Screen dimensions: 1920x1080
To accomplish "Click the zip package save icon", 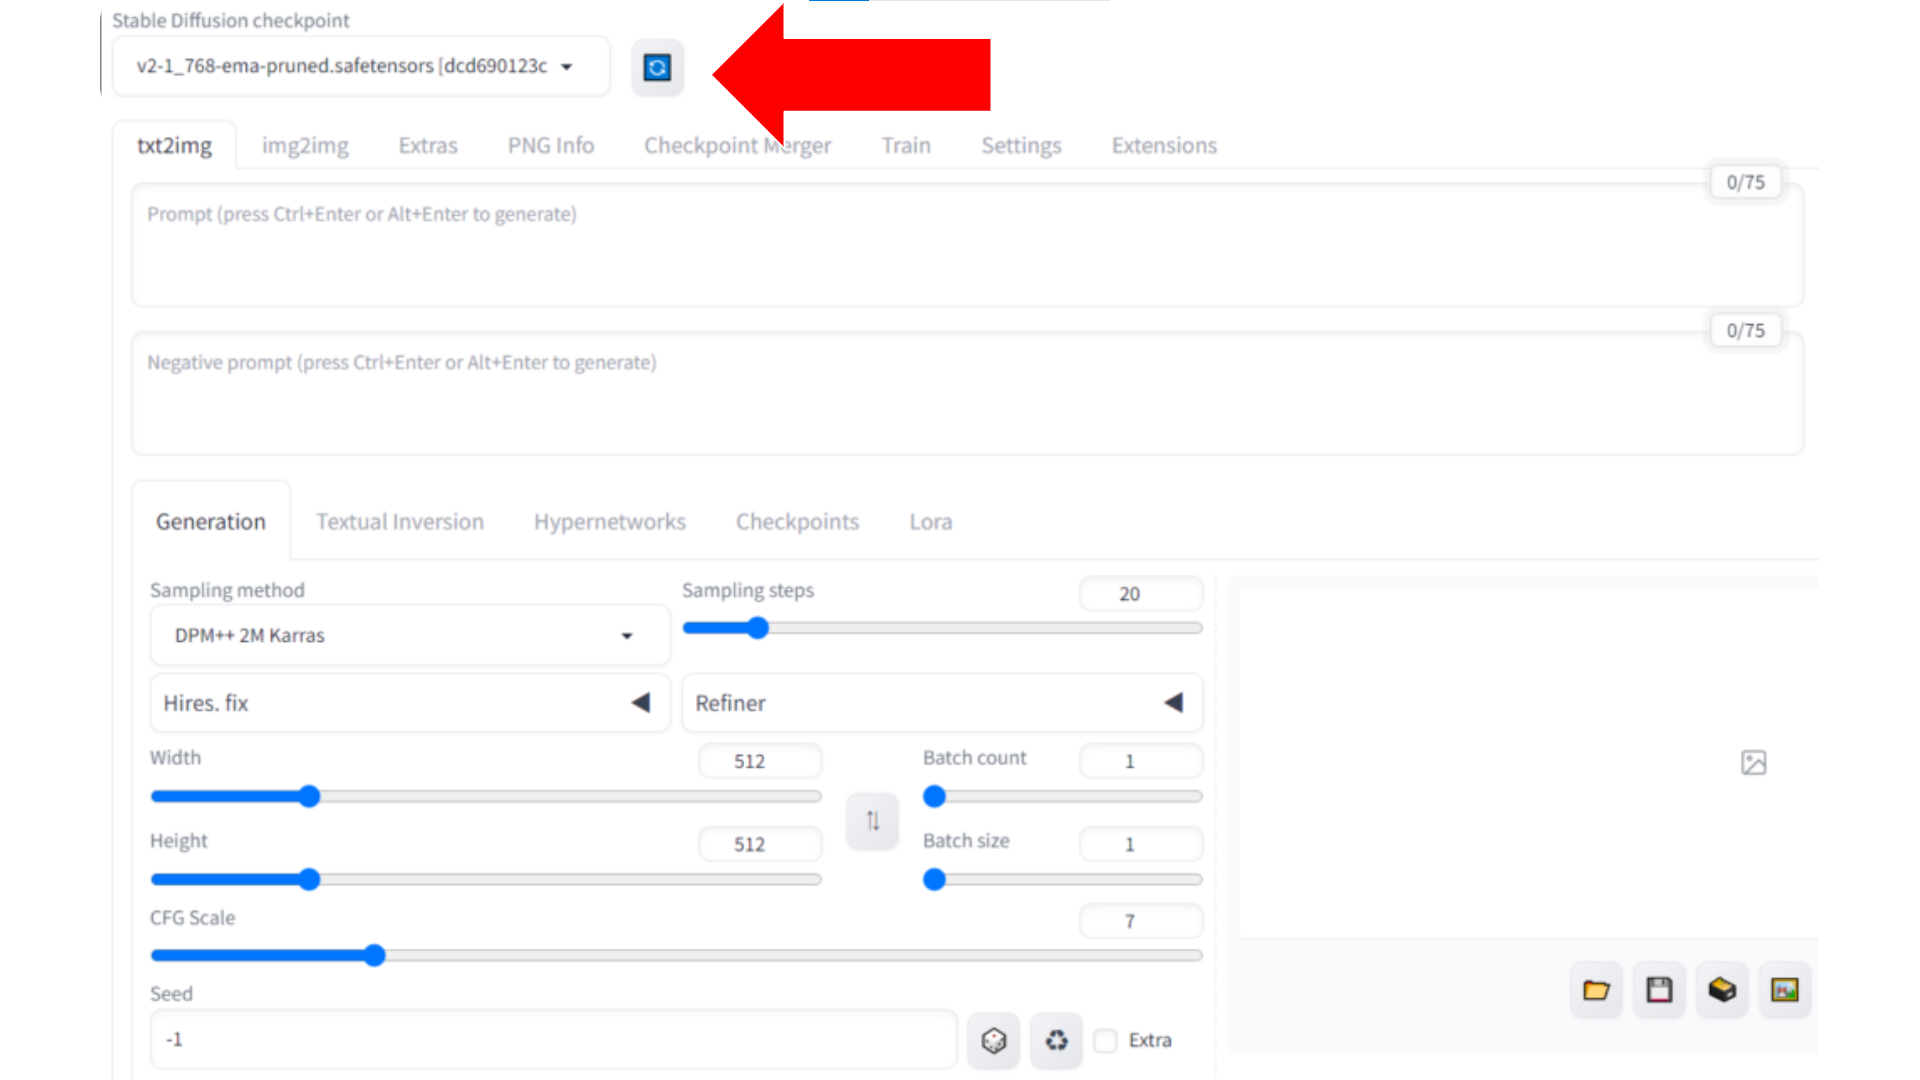I will pos(1722,990).
